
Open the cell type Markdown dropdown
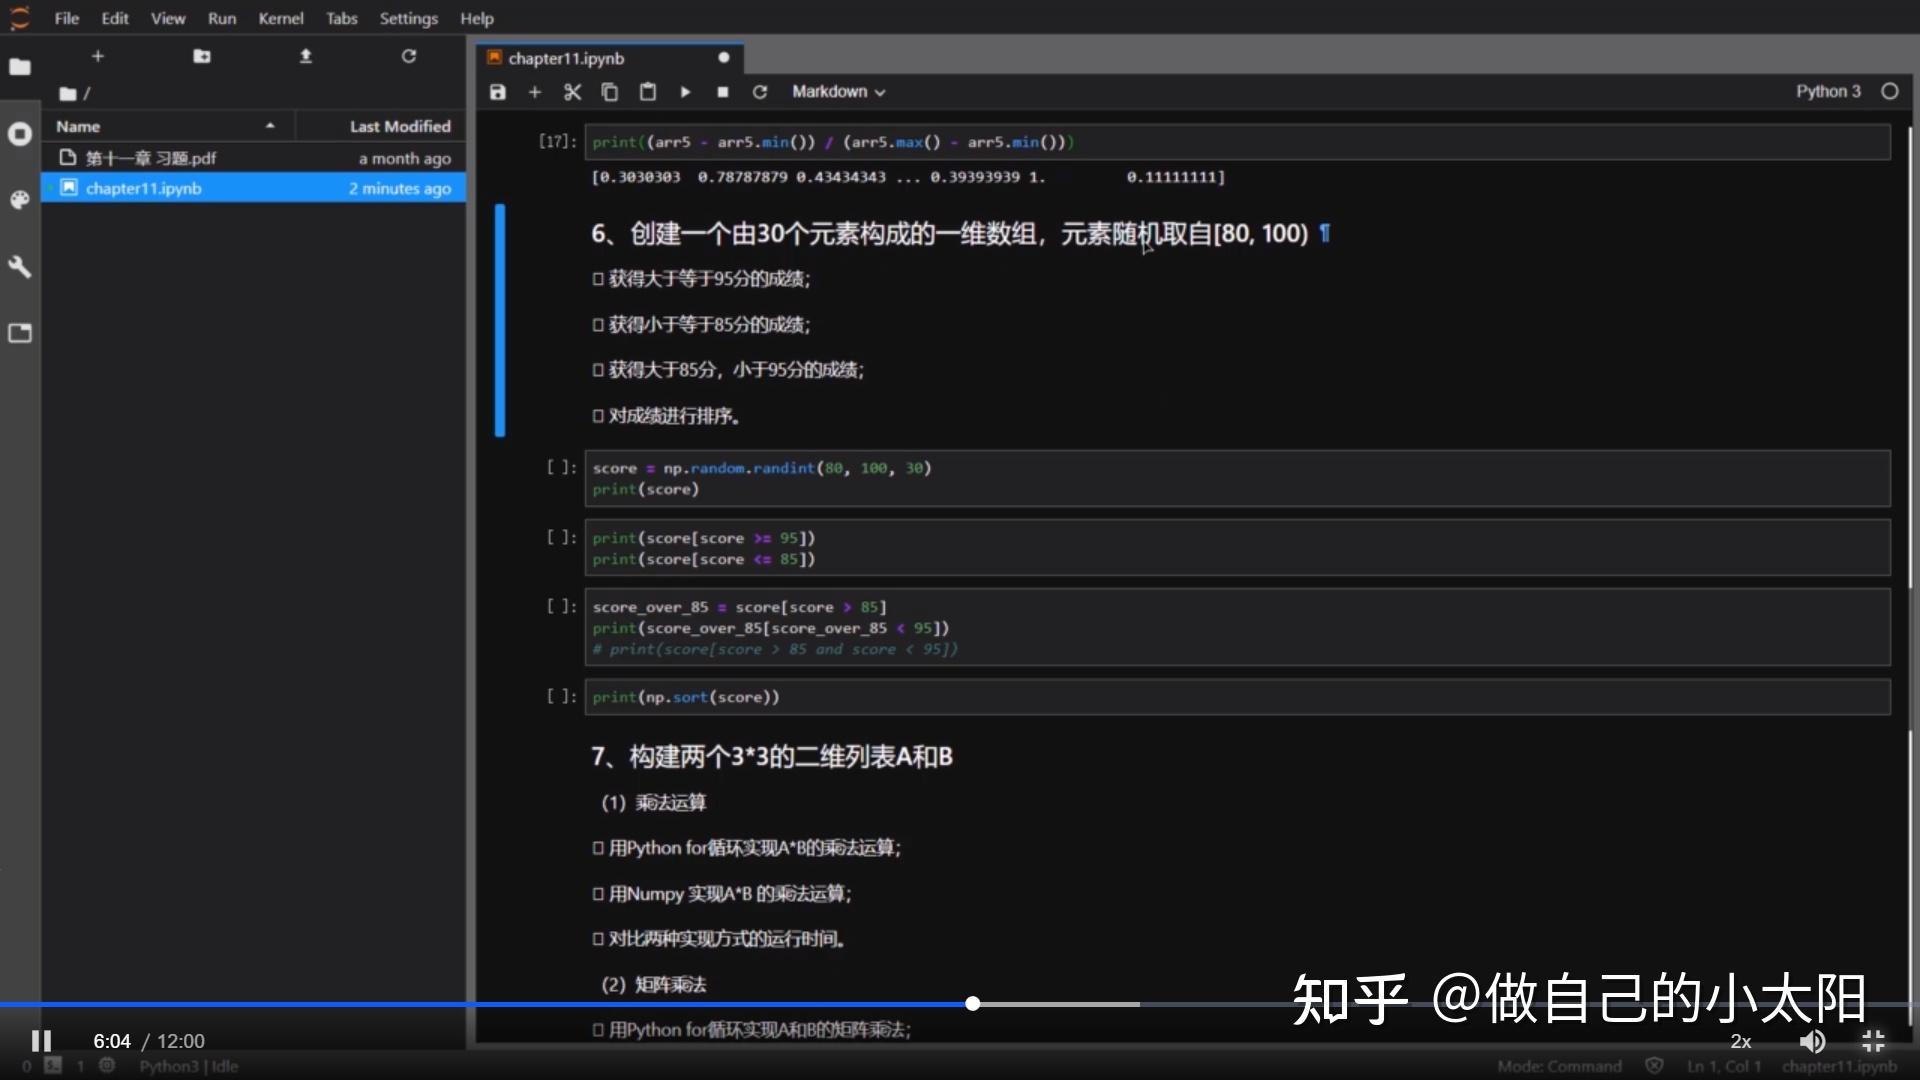(838, 92)
